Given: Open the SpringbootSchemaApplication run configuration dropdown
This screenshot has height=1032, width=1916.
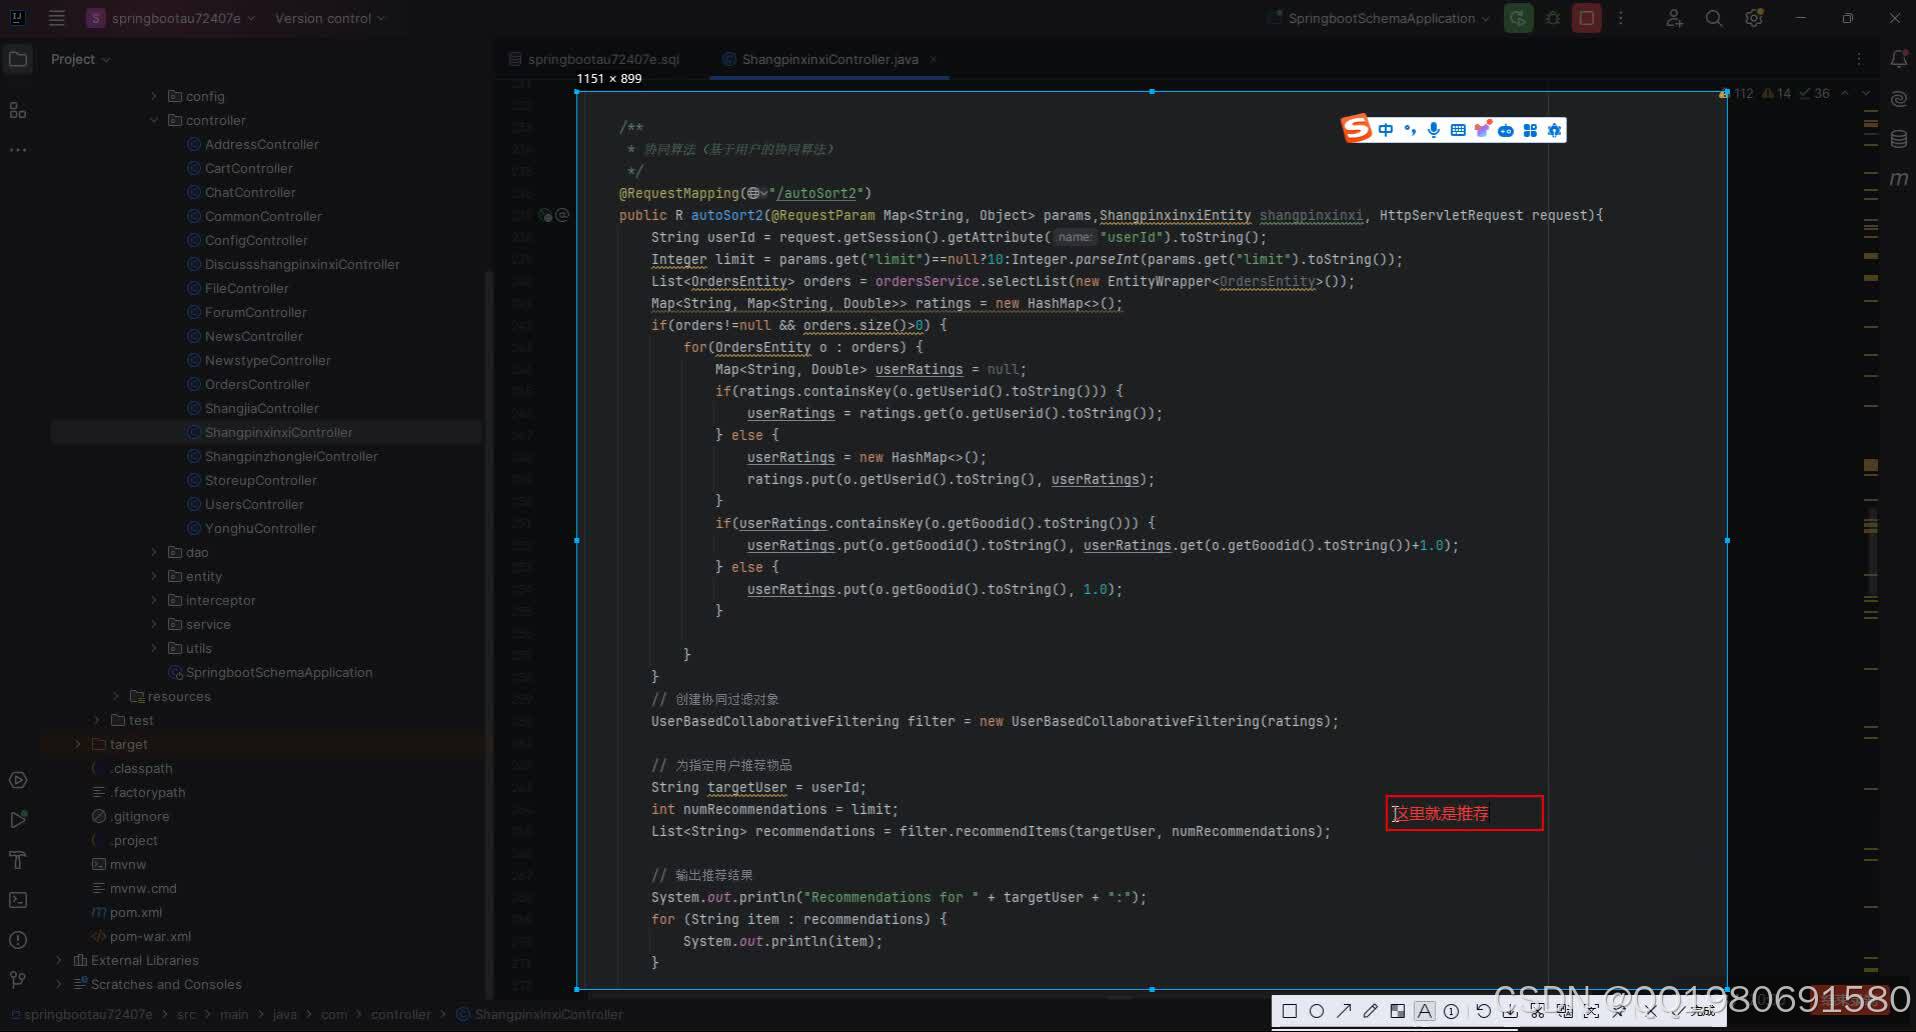Looking at the screenshot, I should point(1378,18).
